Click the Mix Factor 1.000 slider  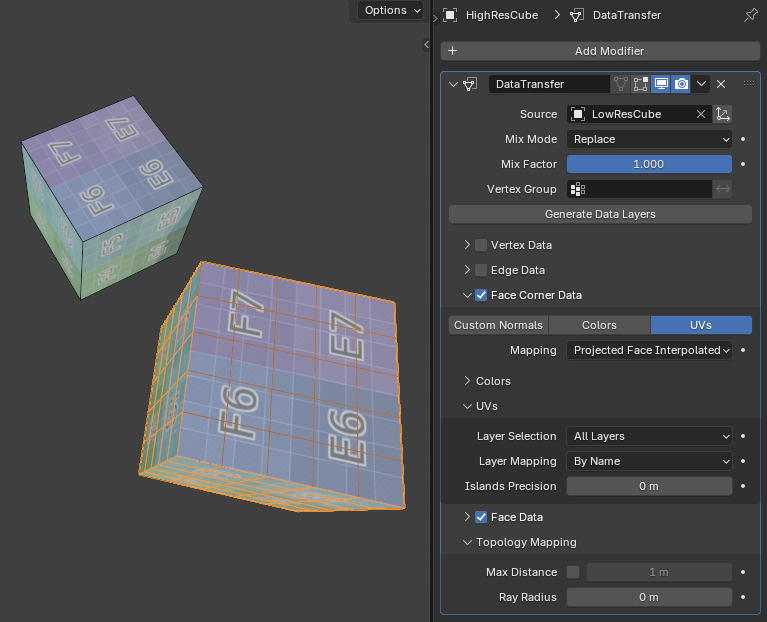[x=649, y=164]
